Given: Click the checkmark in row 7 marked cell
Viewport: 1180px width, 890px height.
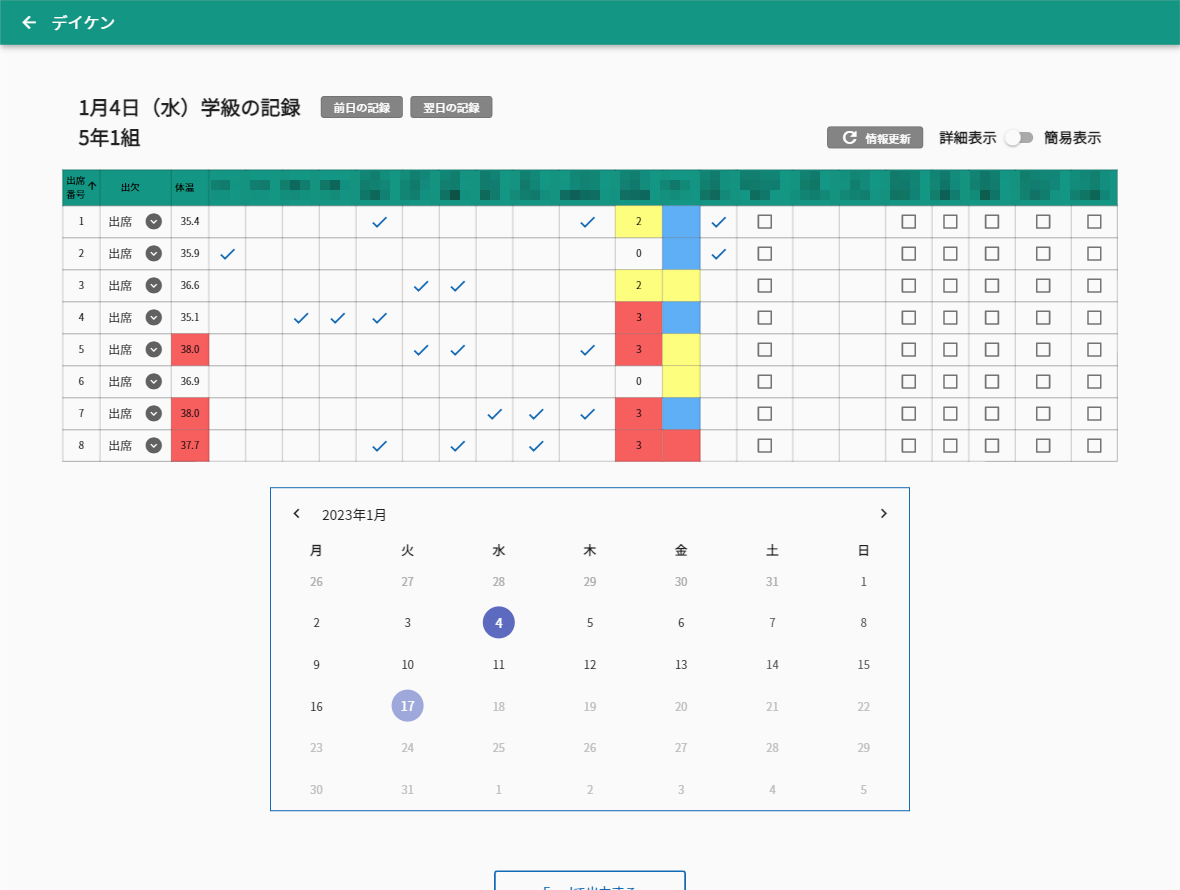Looking at the screenshot, I should pos(536,413).
